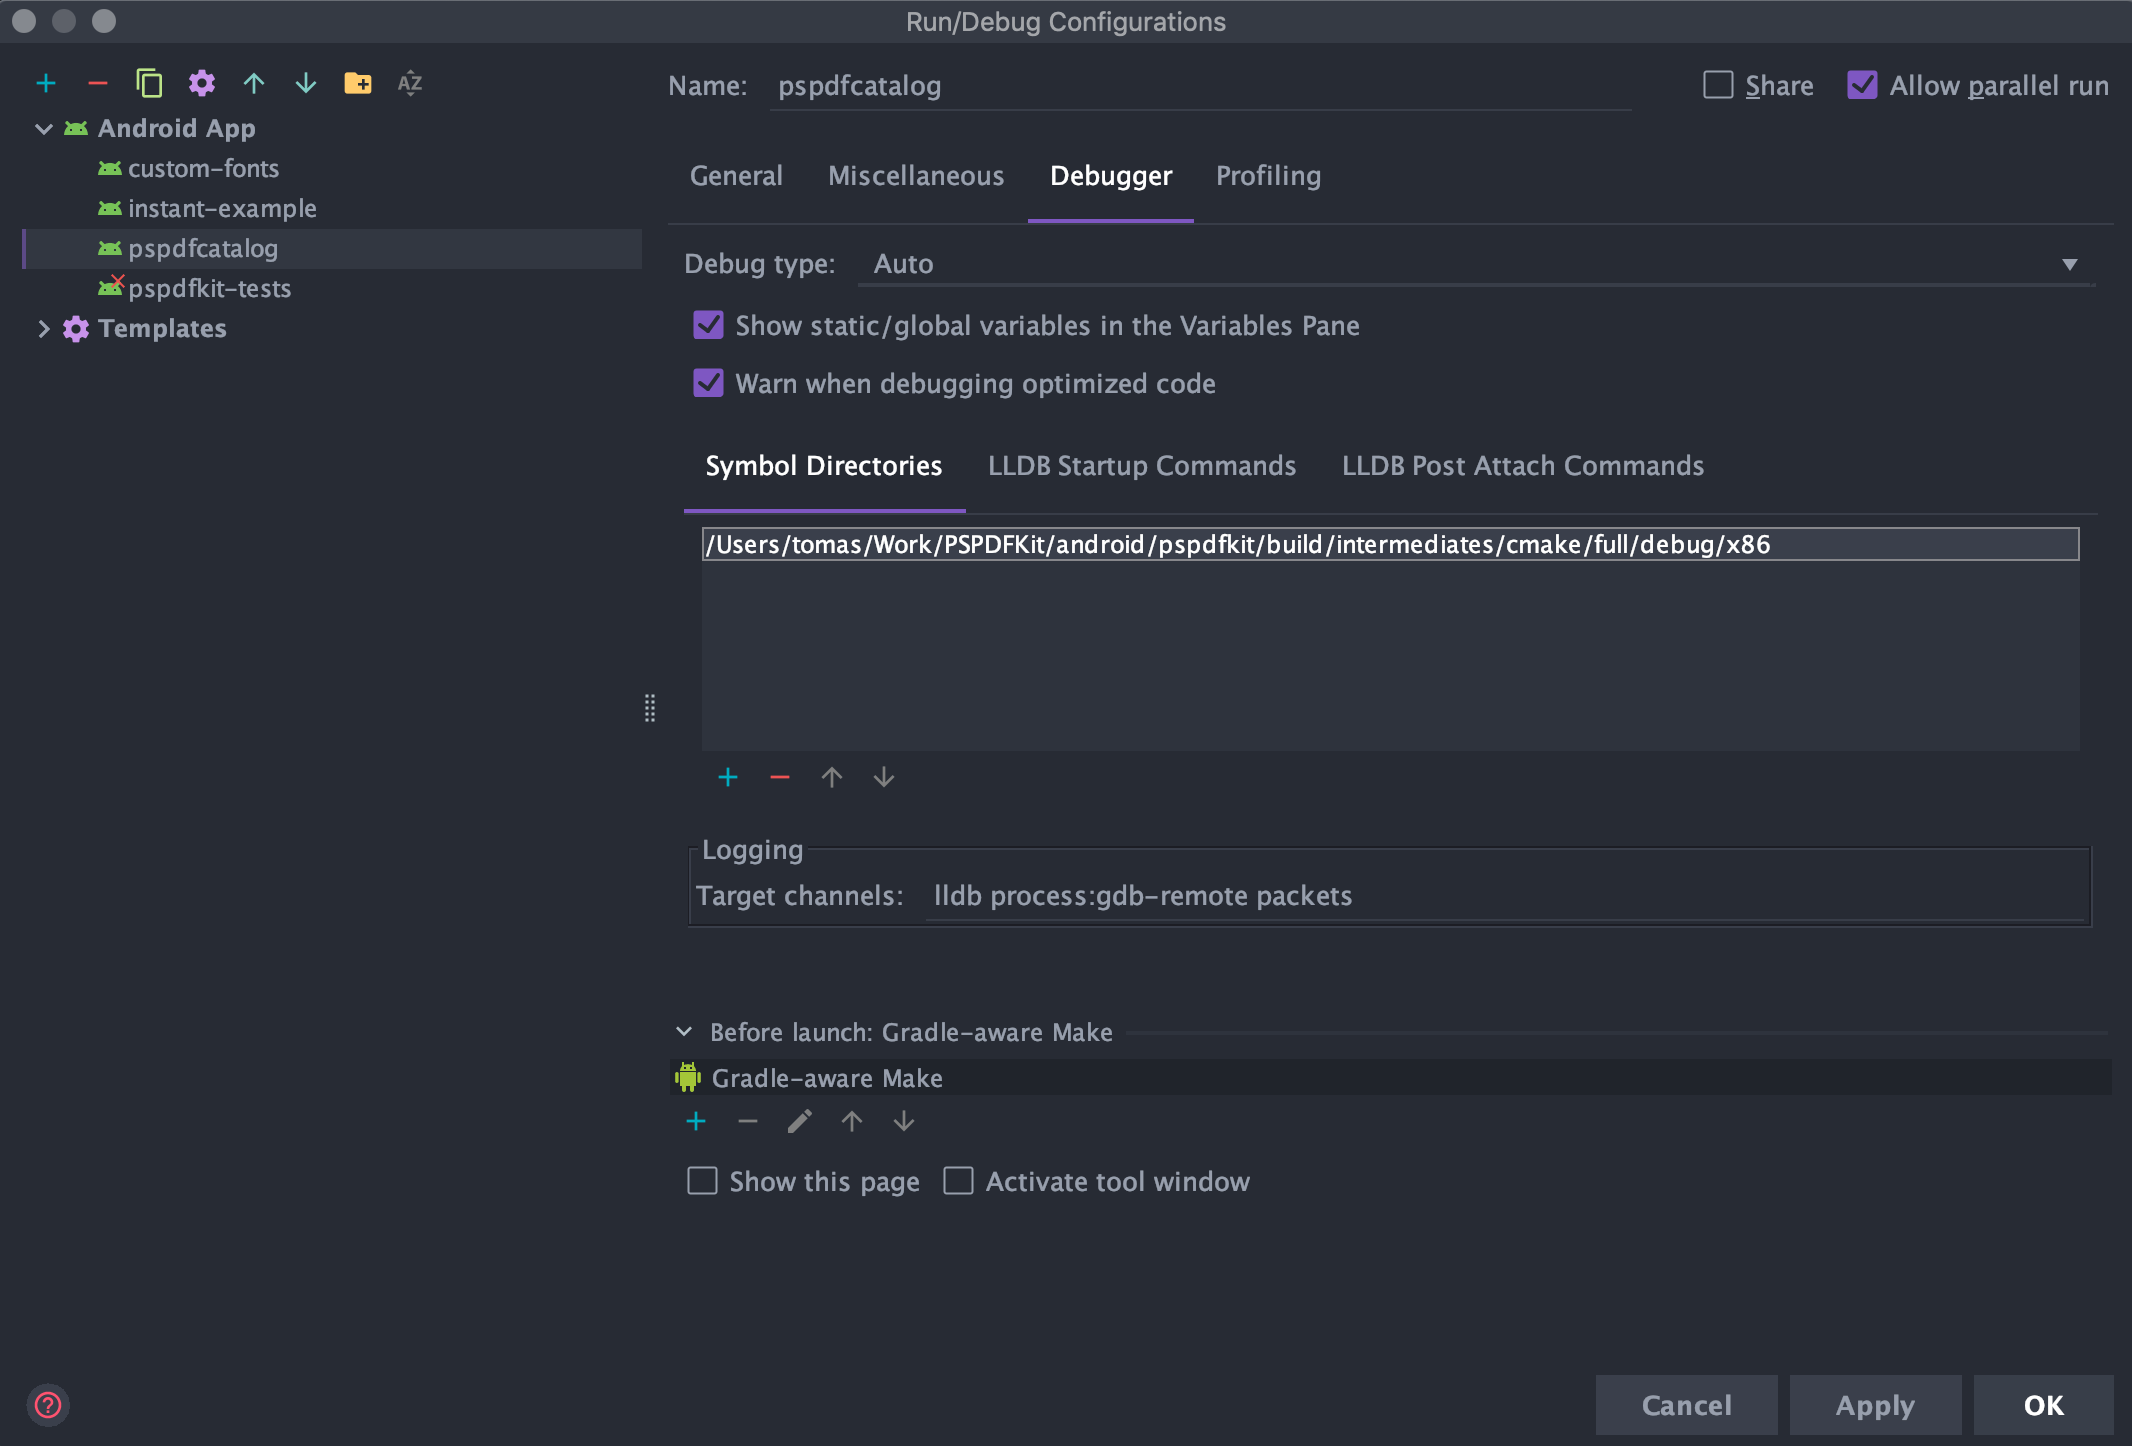The width and height of the screenshot is (2132, 1446).
Task: Collapse the Android App tree node
Action: point(43,128)
